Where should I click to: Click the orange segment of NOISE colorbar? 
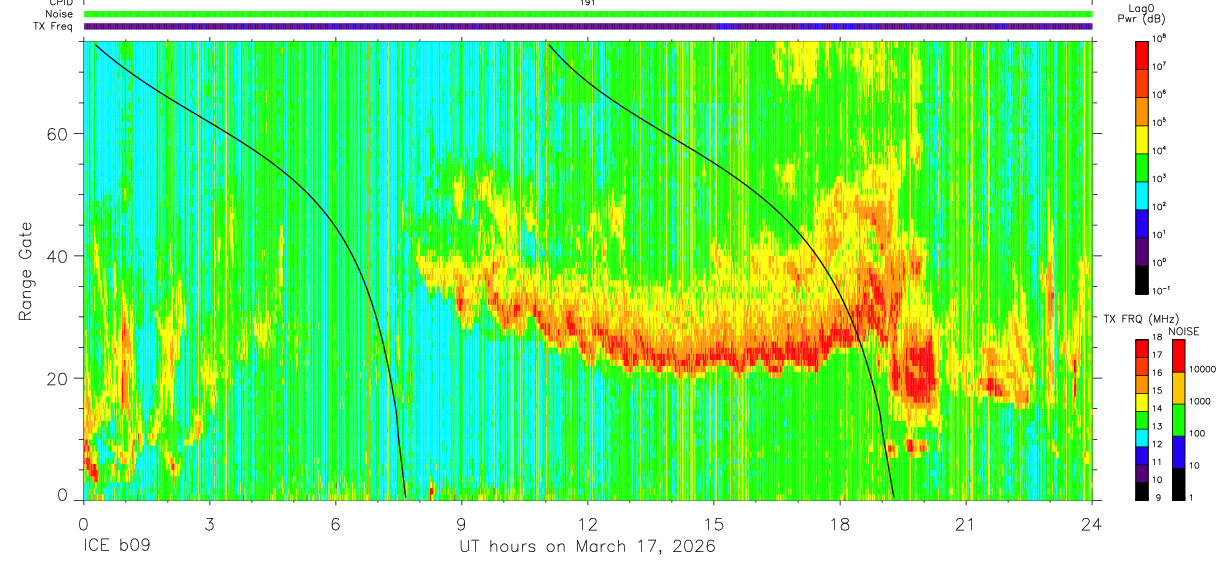pyautogui.click(x=1178, y=388)
